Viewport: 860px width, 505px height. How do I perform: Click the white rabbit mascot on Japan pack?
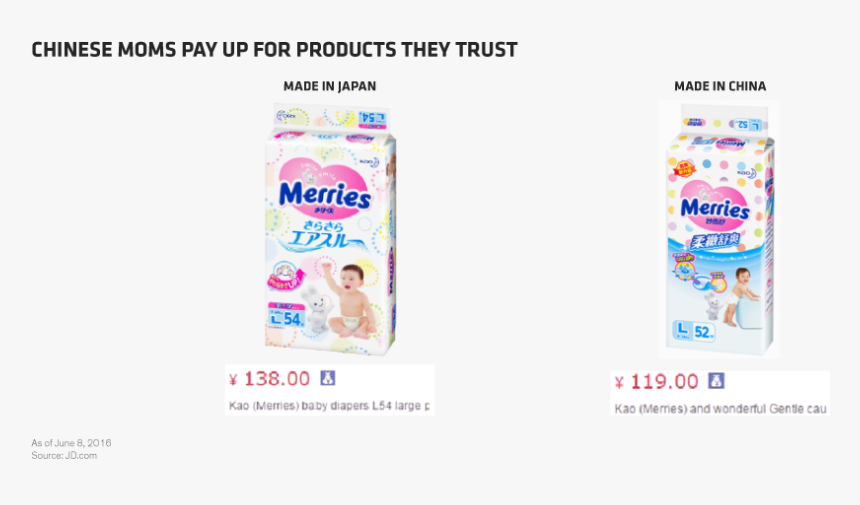(318, 309)
